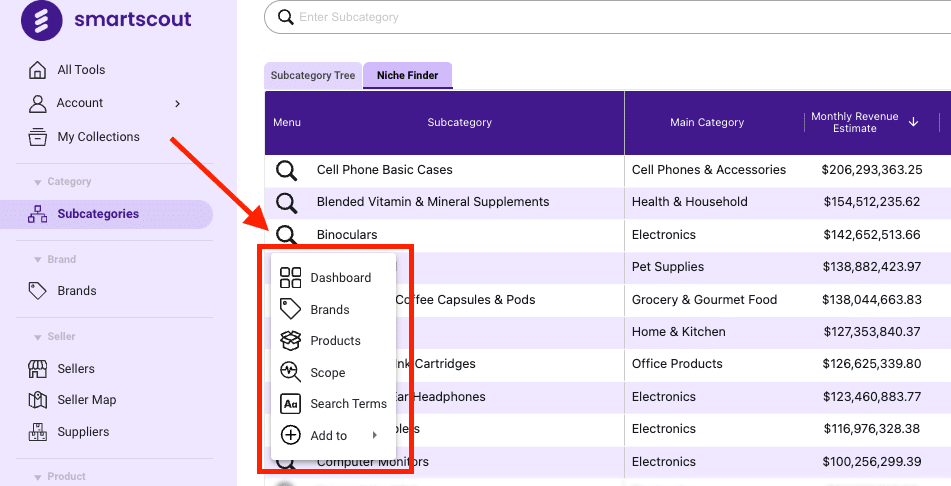Screen dimensions: 951x486
Task: Collapse the Product section
Action: coord(38,477)
